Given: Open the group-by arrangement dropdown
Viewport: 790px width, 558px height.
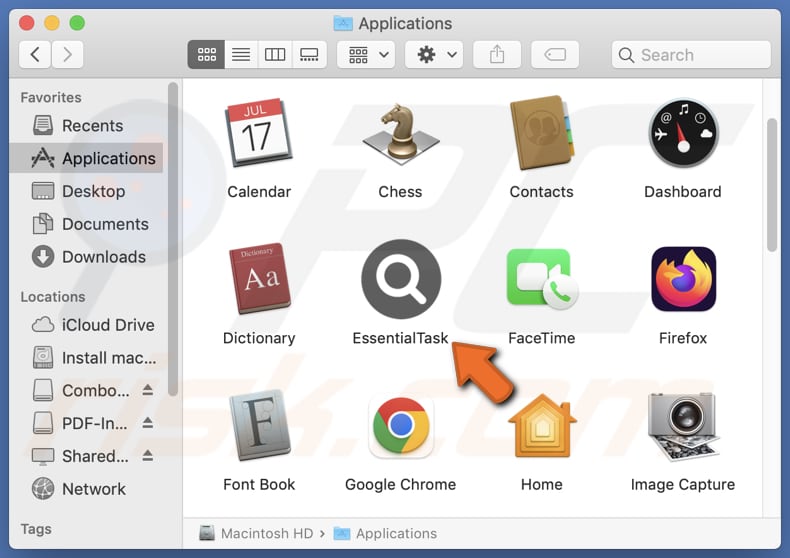Looking at the screenshot, I should (x=366, y=54).
